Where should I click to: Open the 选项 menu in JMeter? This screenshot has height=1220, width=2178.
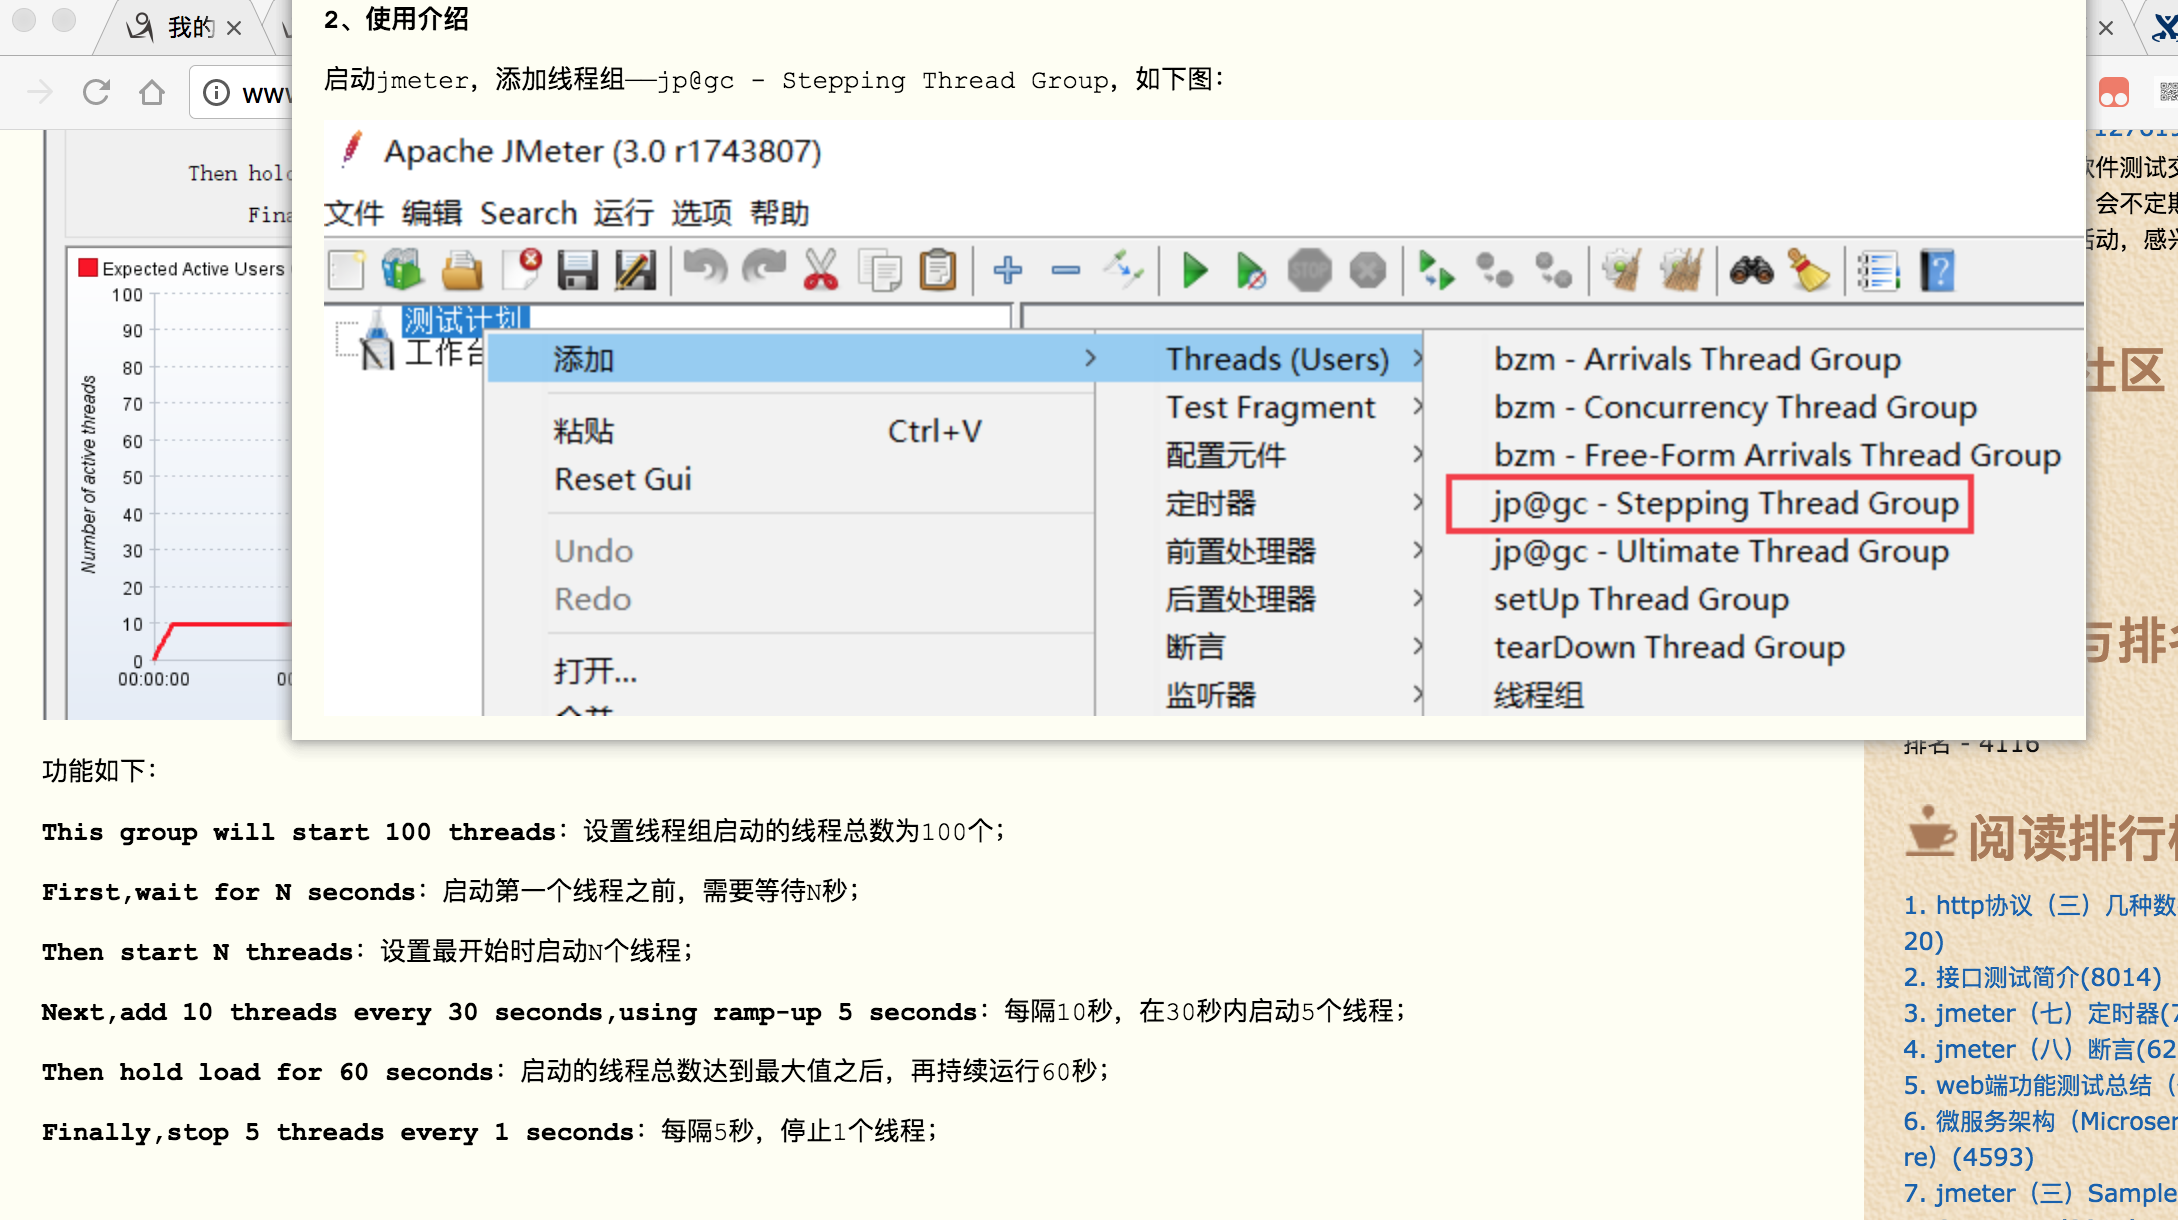tap(701, 213)
